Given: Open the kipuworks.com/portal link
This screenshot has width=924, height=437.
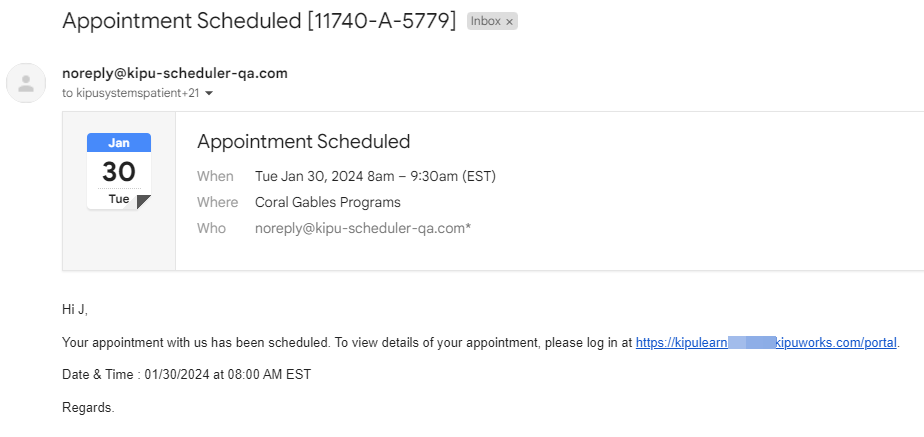Looking at the screenshot, I should (767, 342).
